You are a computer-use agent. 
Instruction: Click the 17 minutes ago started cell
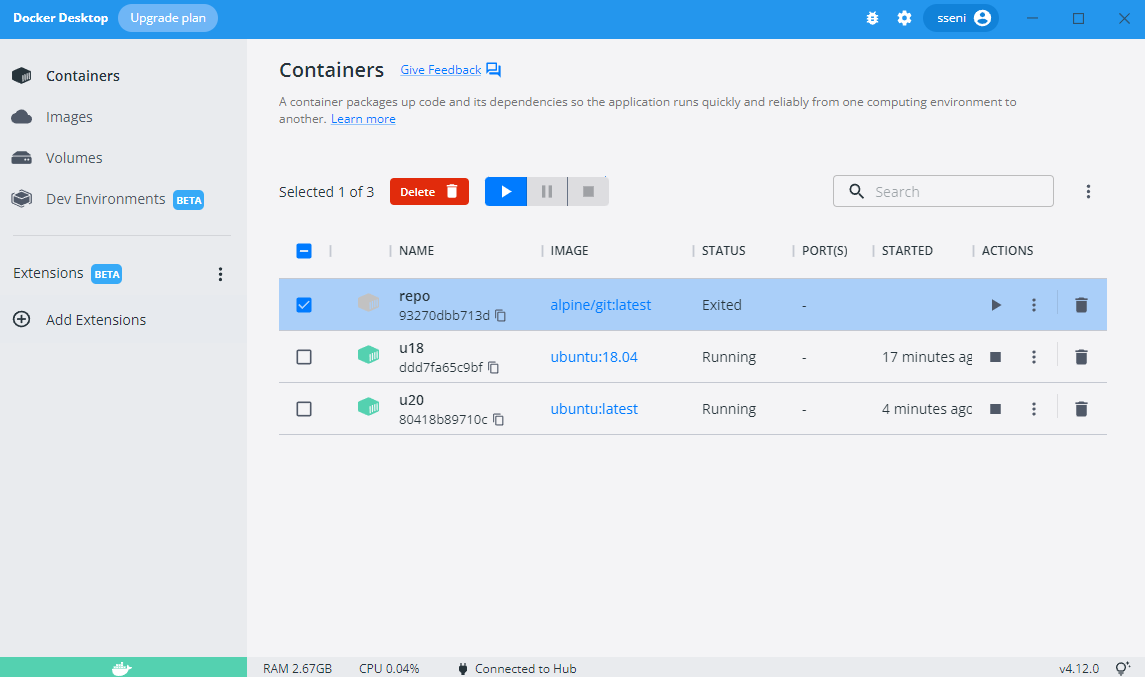click(x=927, y=357)
